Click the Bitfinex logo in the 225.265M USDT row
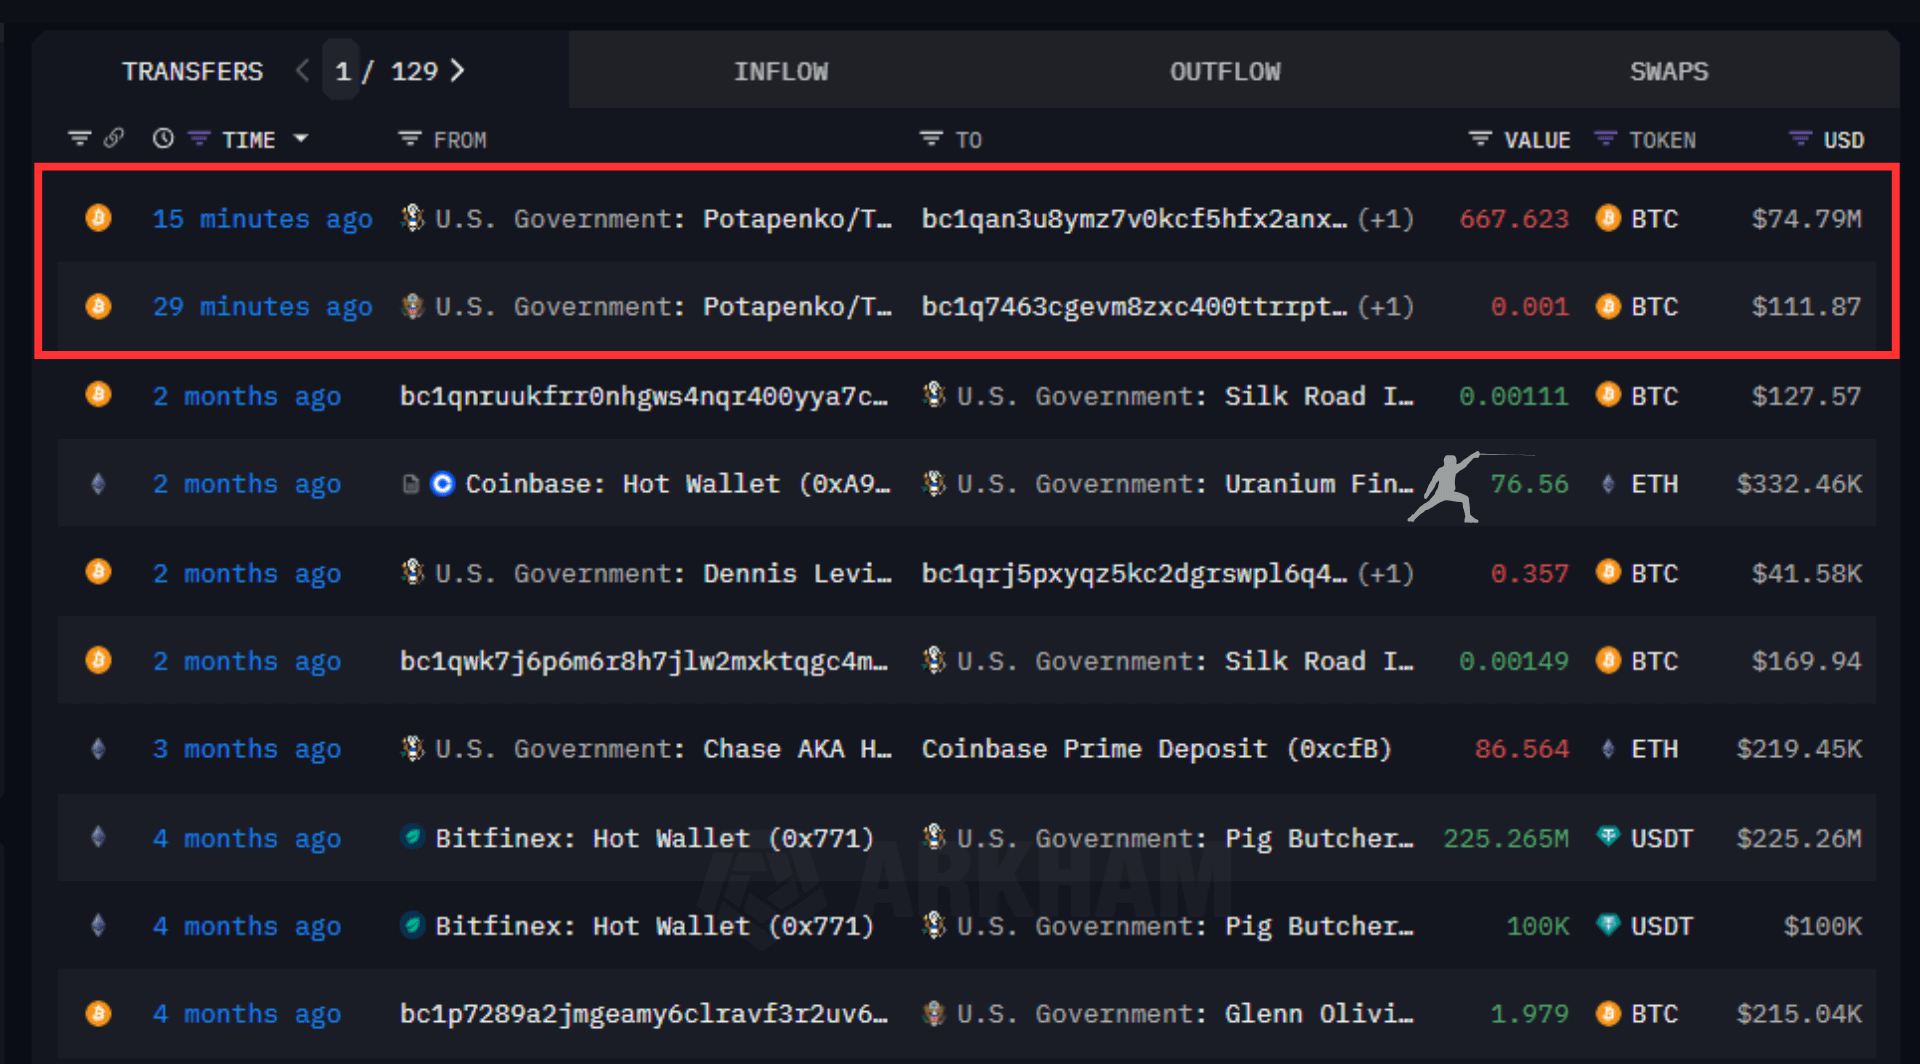1920x1064 pixels. pyautogui.click(x=412, y=837)
